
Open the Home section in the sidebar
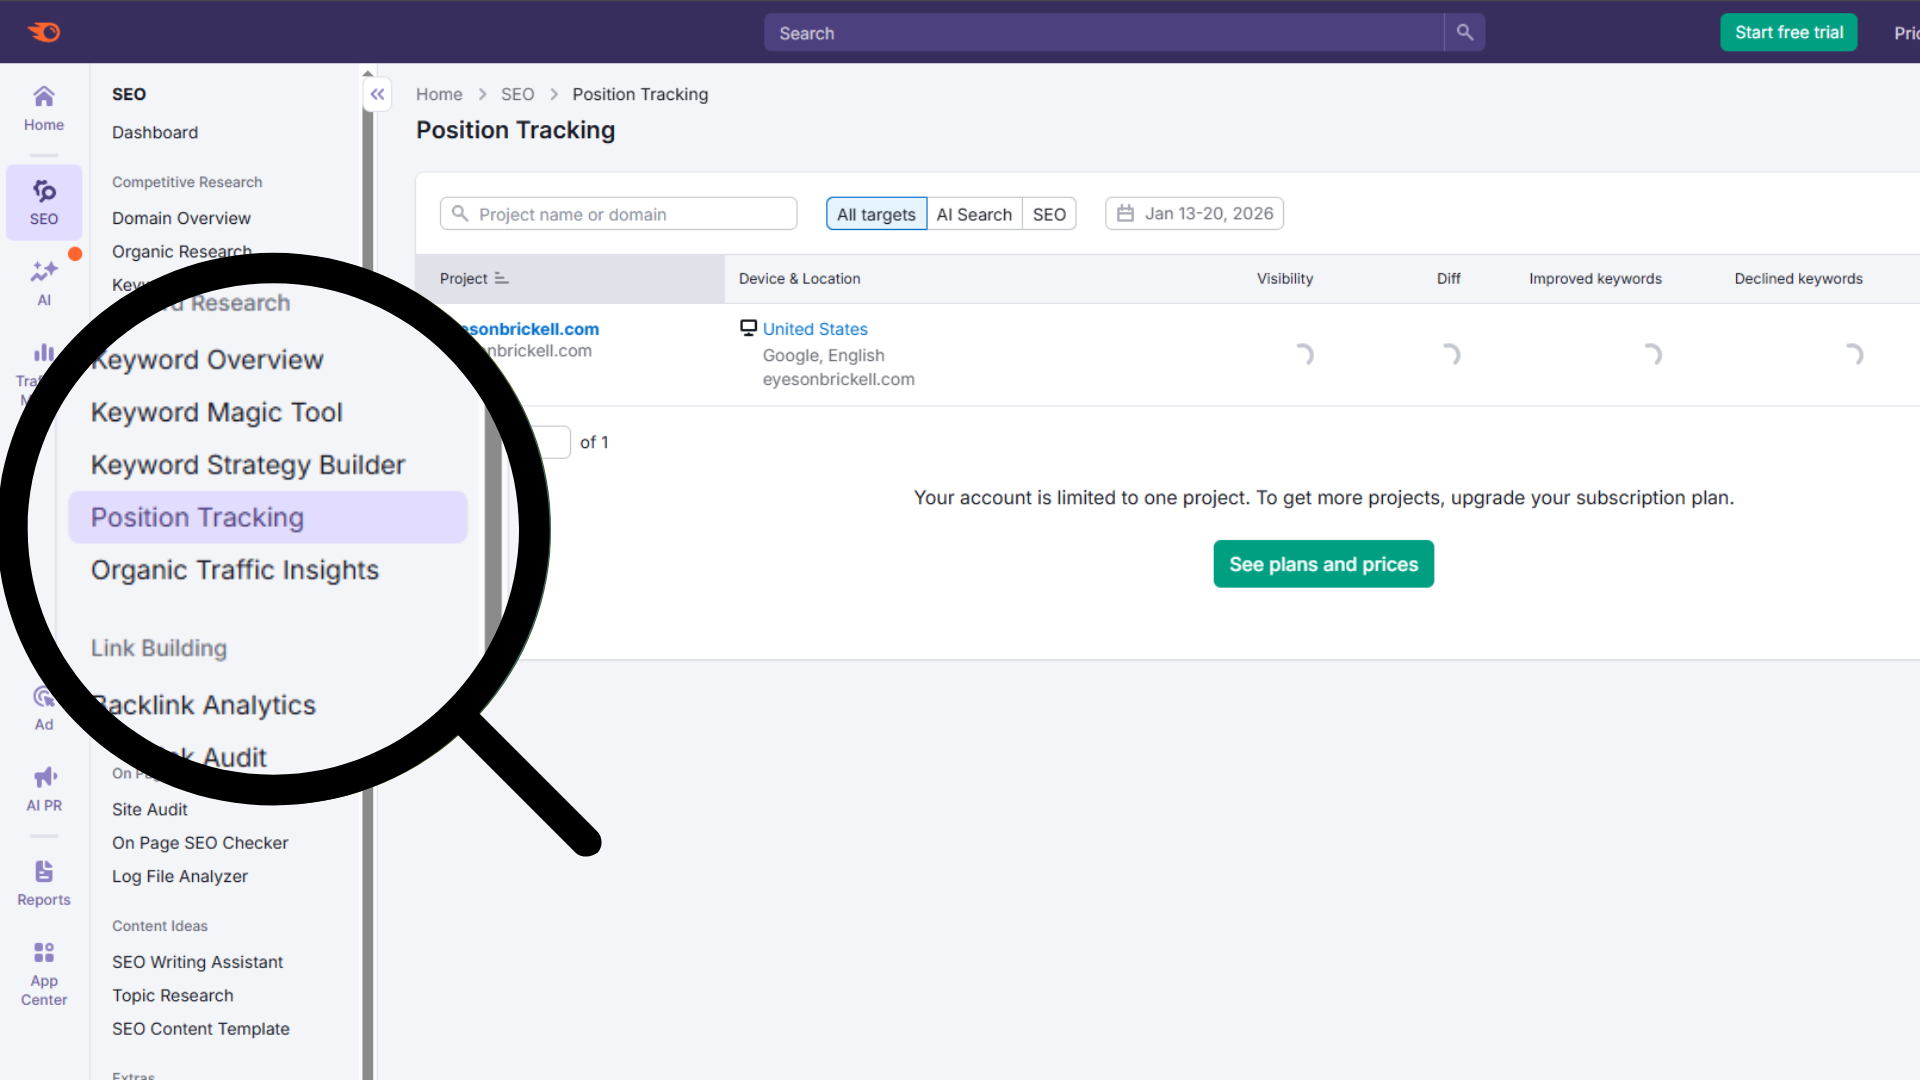43,108
